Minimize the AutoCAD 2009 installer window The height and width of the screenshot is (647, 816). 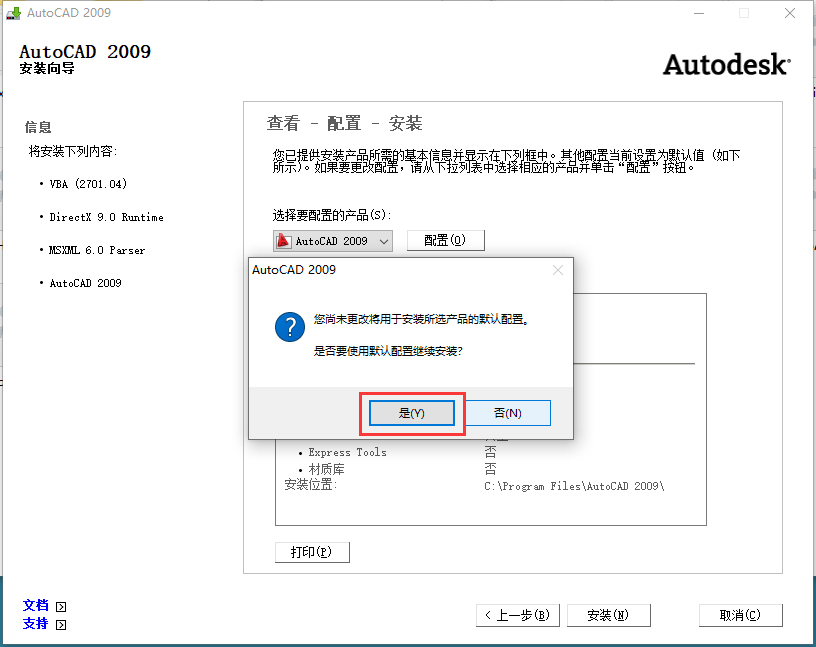699,13
